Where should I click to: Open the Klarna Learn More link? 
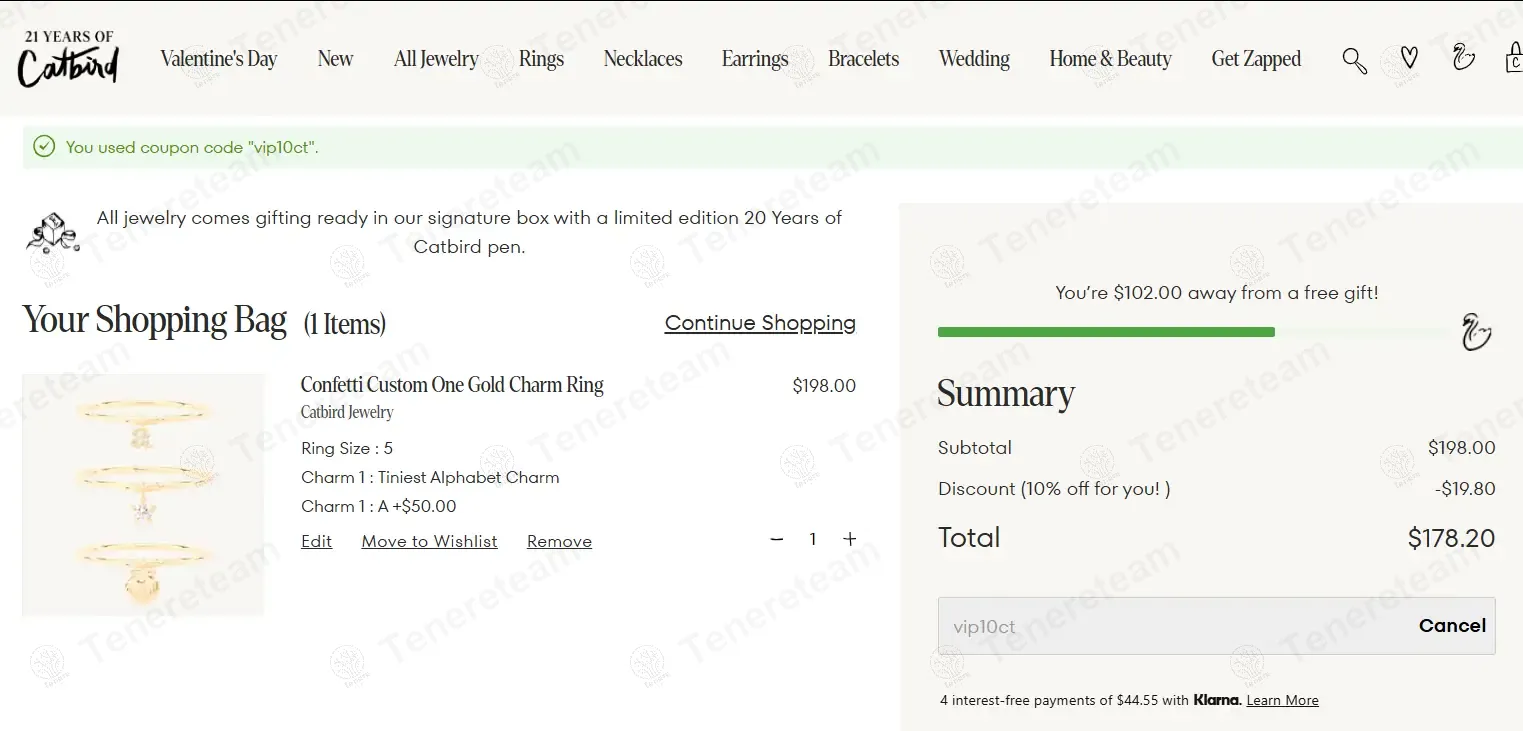click(x=1282, y=700)
